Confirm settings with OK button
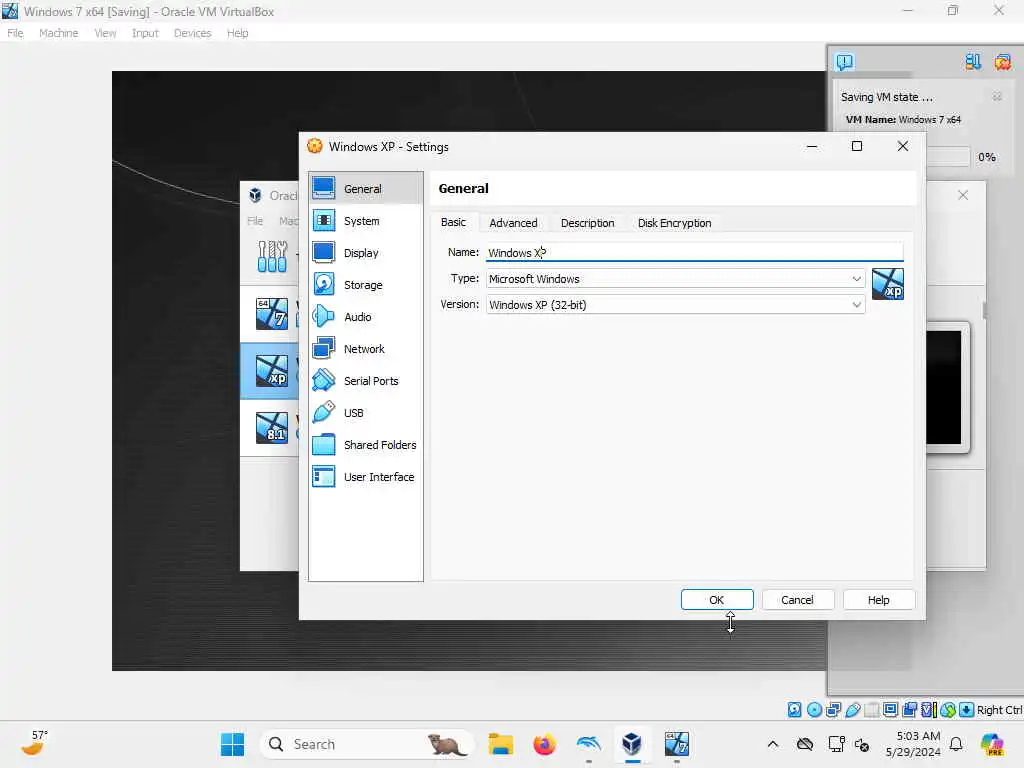 pyautogui.click(x=717, y=600)
